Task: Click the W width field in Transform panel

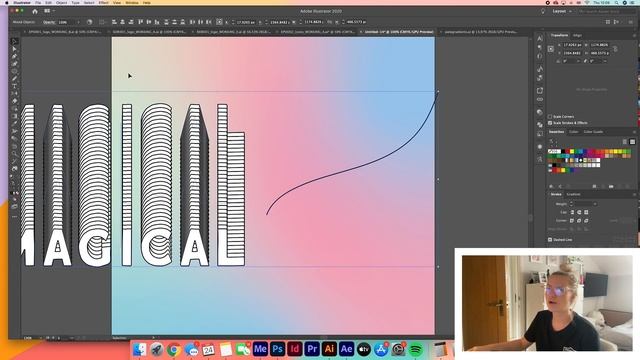Action: (x=599, y=45)
